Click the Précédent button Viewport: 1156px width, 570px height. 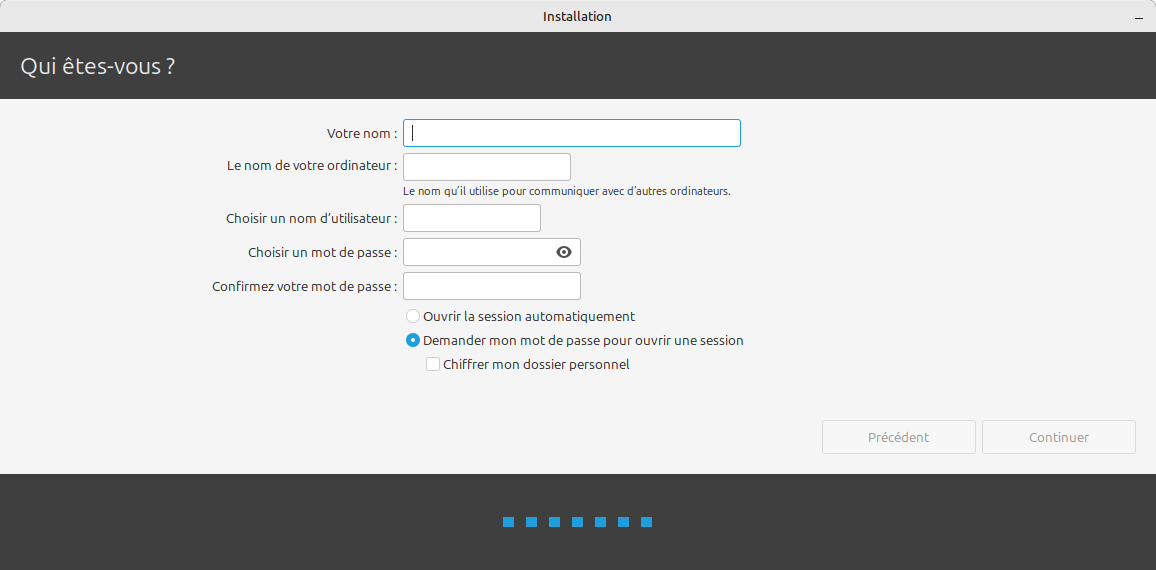click(899, 437)
